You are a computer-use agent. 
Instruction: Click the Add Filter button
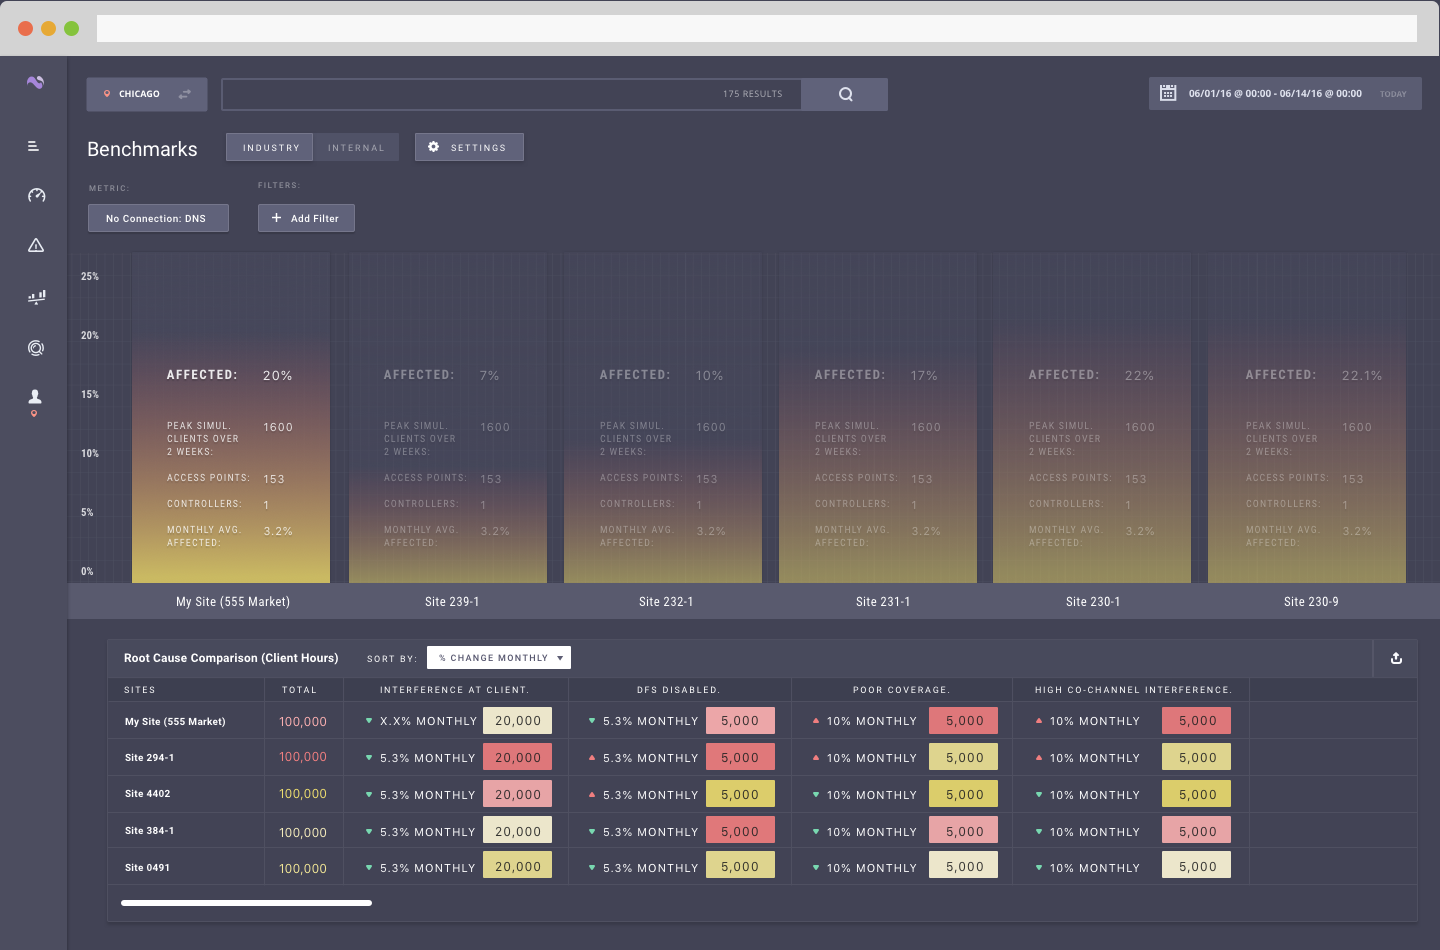pos(306,218)
